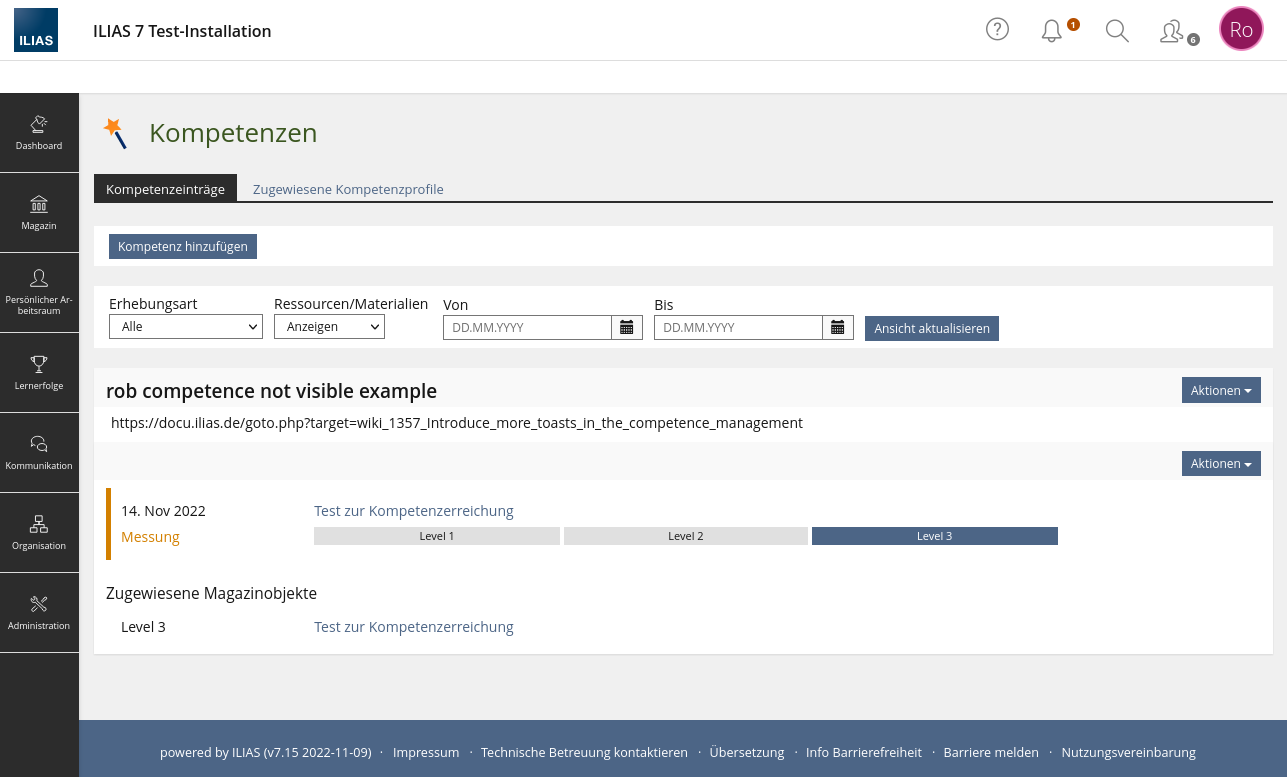Go to Dashboard in the sidebar
Screen dimensions: 1287x777
pos(39,133)
